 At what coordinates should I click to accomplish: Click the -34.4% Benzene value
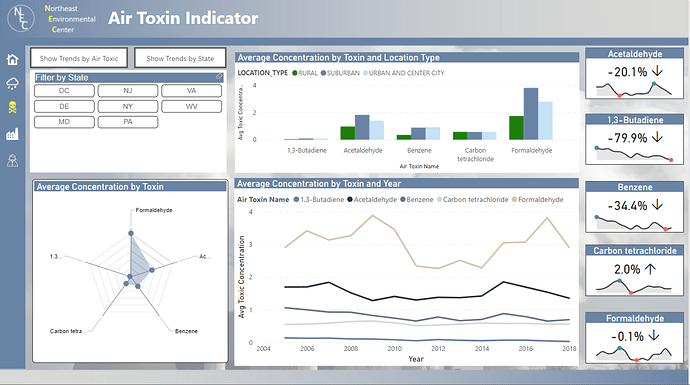[628, 205]
